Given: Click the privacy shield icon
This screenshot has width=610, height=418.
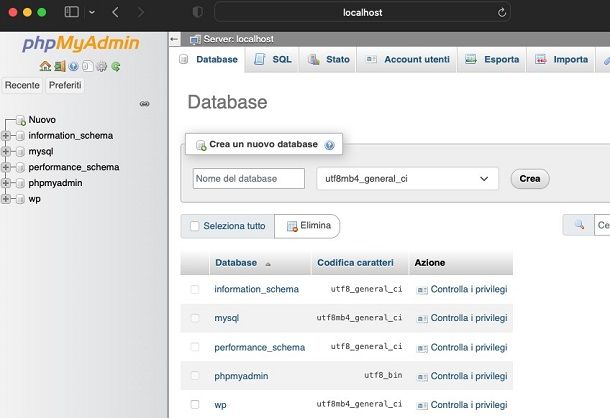Looking at the screenshot, I should [198, 12].
